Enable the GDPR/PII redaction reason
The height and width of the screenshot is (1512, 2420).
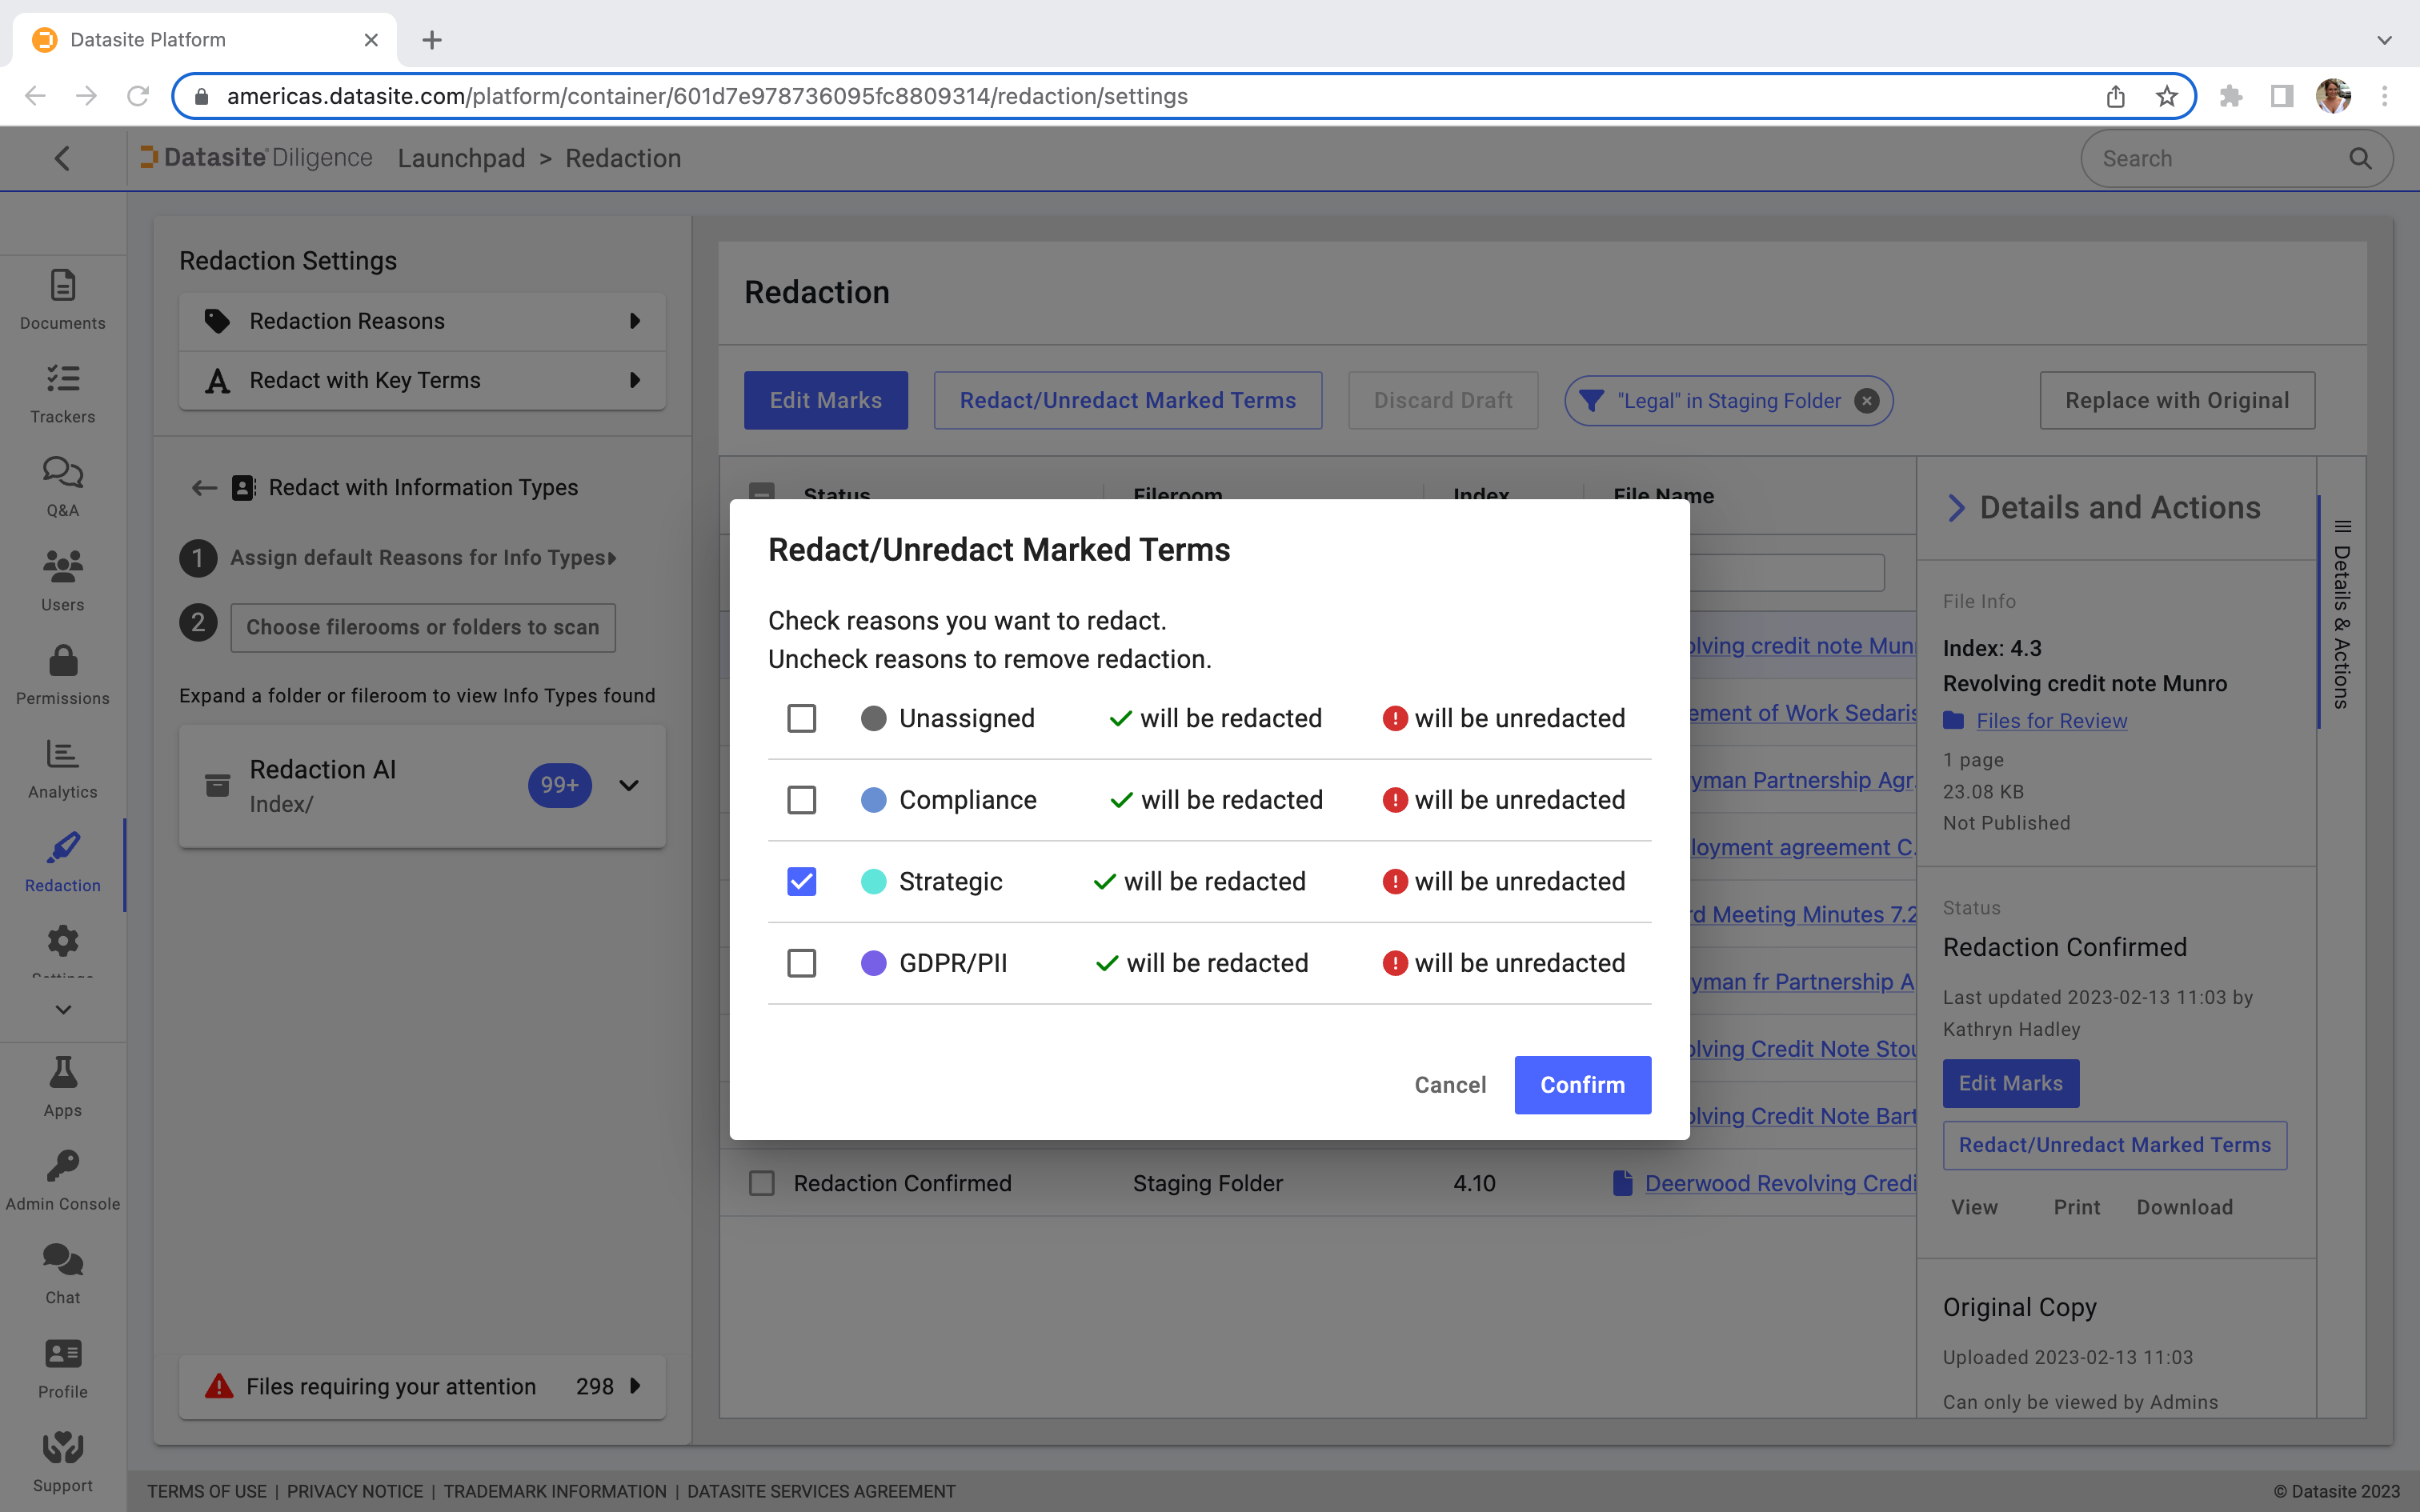(801, 962)
